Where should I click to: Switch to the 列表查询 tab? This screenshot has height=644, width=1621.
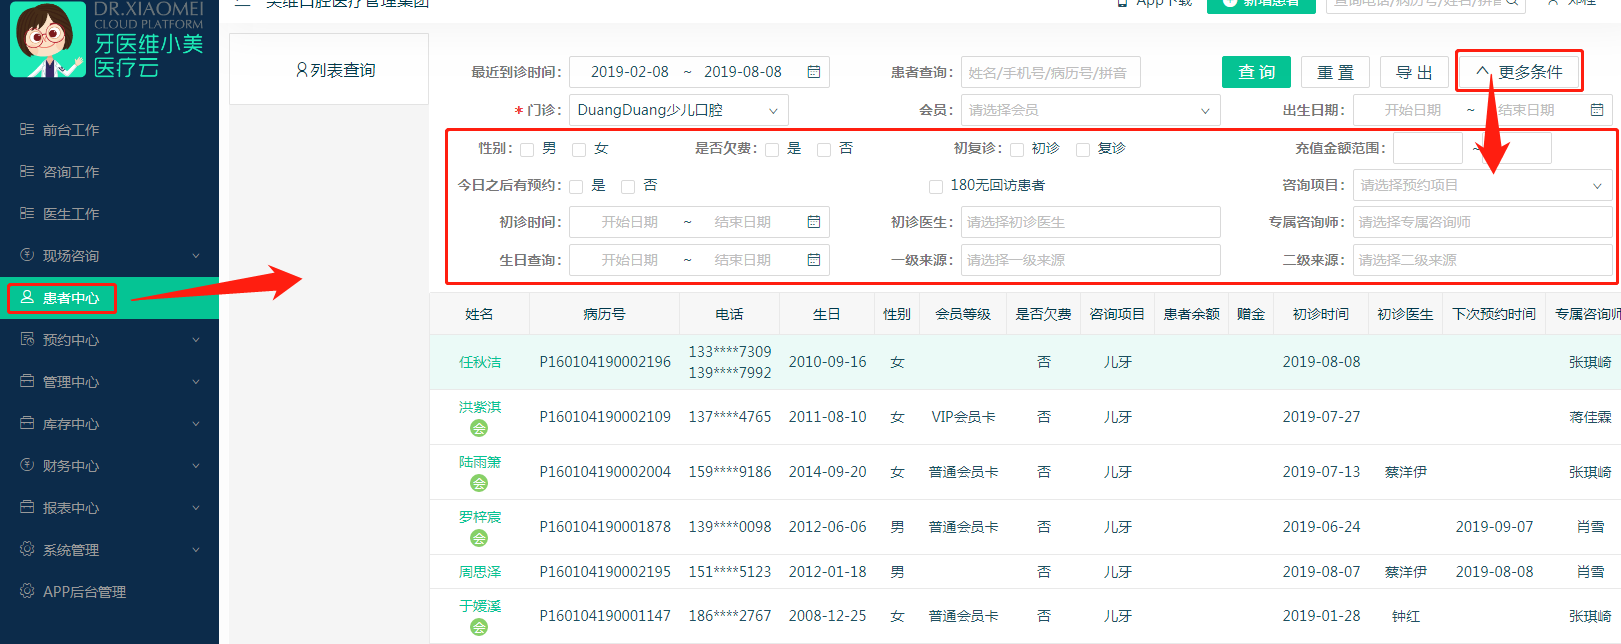[x=335, y=70]
